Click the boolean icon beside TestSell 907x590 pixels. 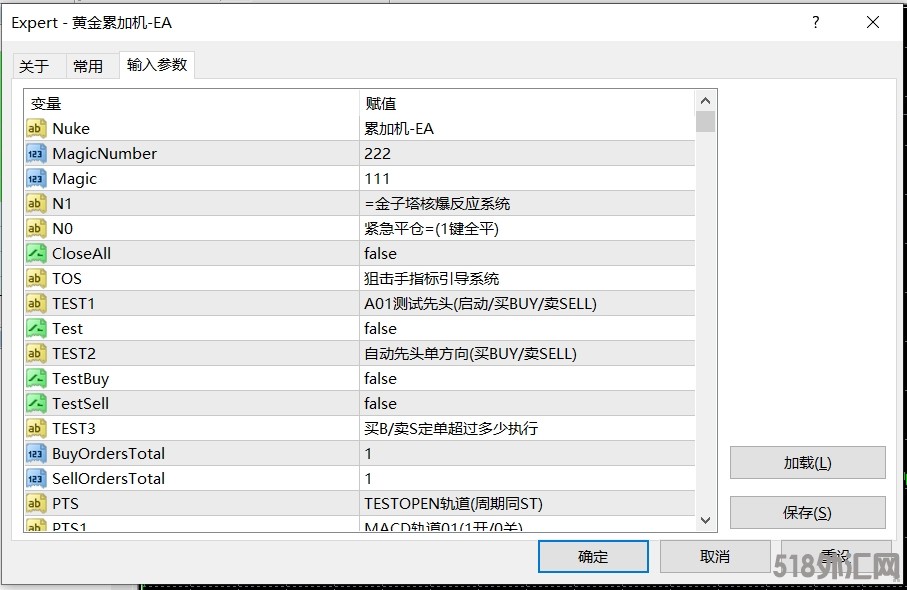[36, 404]
